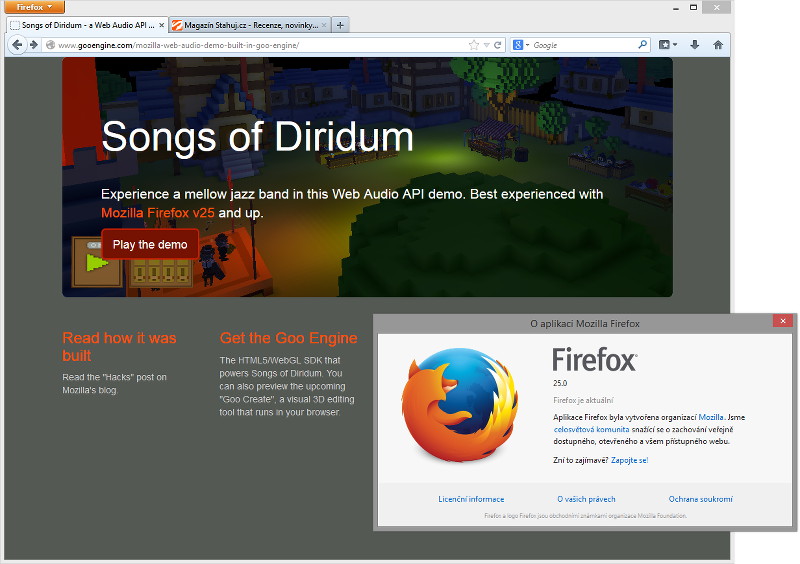Reload the current page
The width and height of the screenshot is (800, 564).
coord(497,45)
